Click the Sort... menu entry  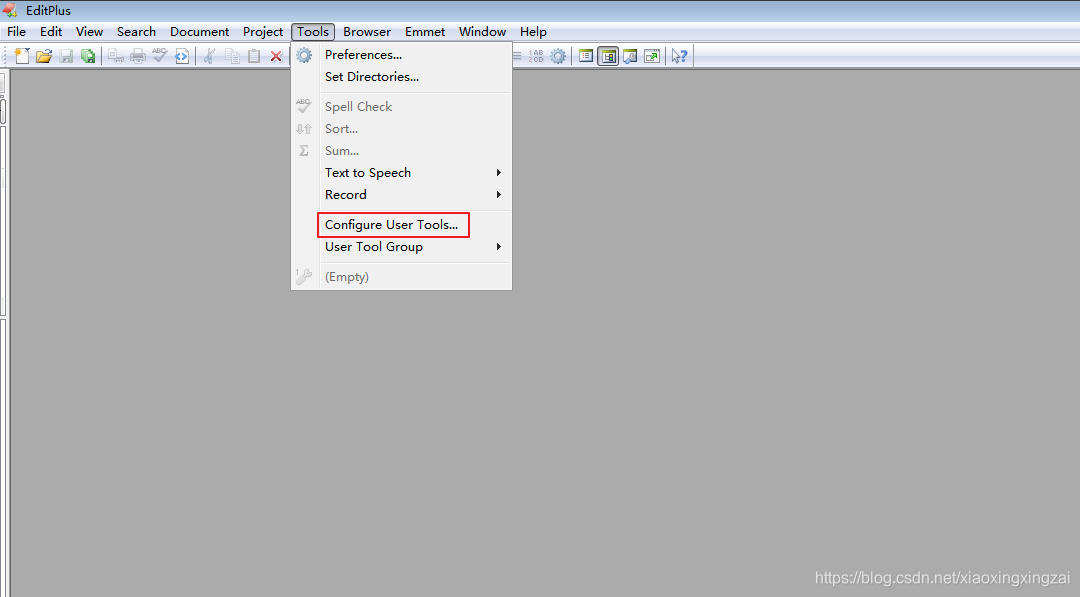402,129
